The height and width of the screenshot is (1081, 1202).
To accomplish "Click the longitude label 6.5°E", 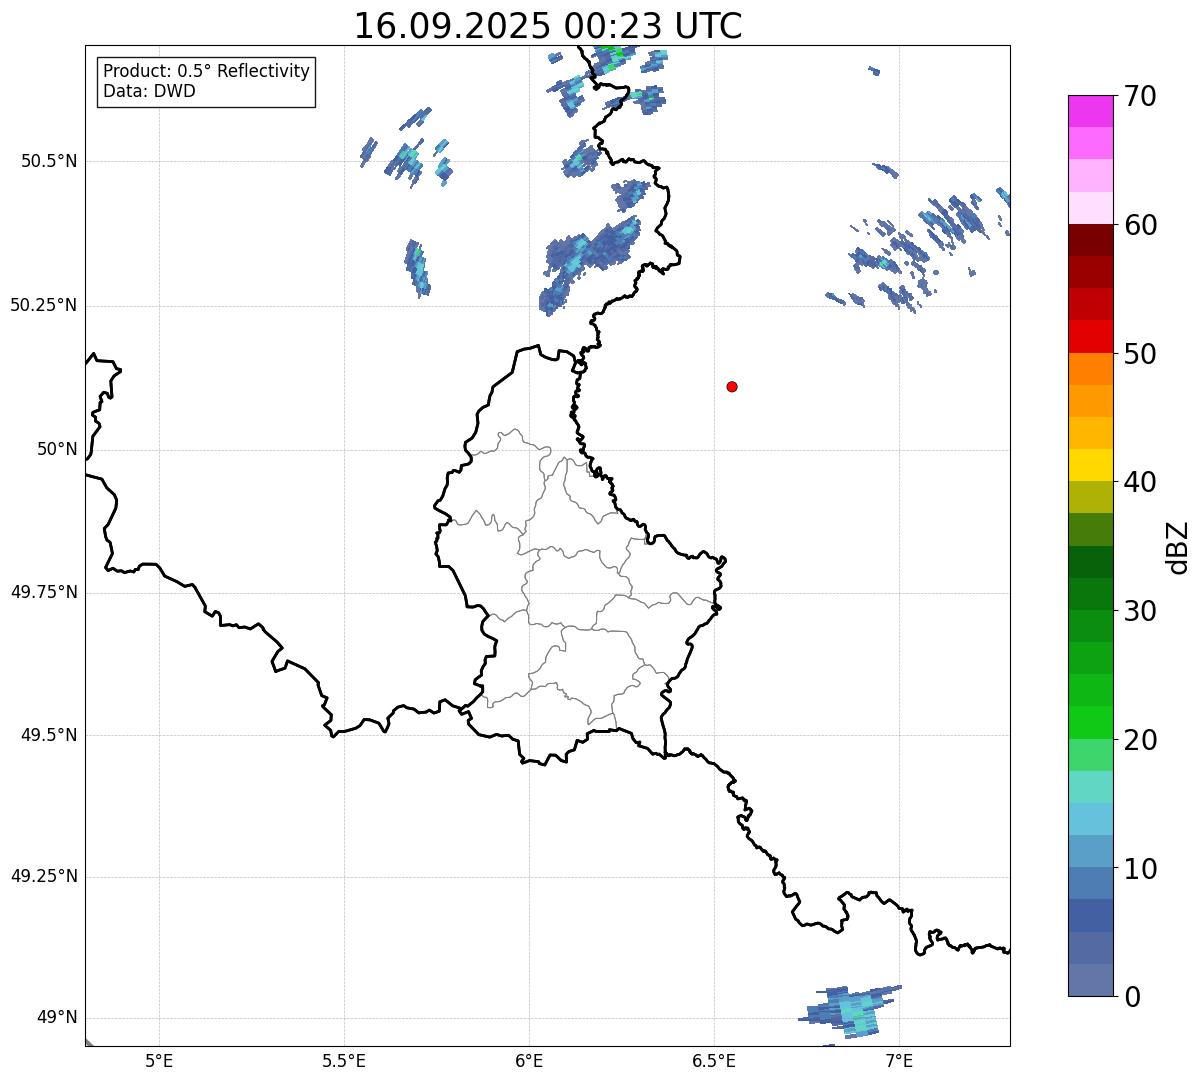I will [x=714, y=1060].
